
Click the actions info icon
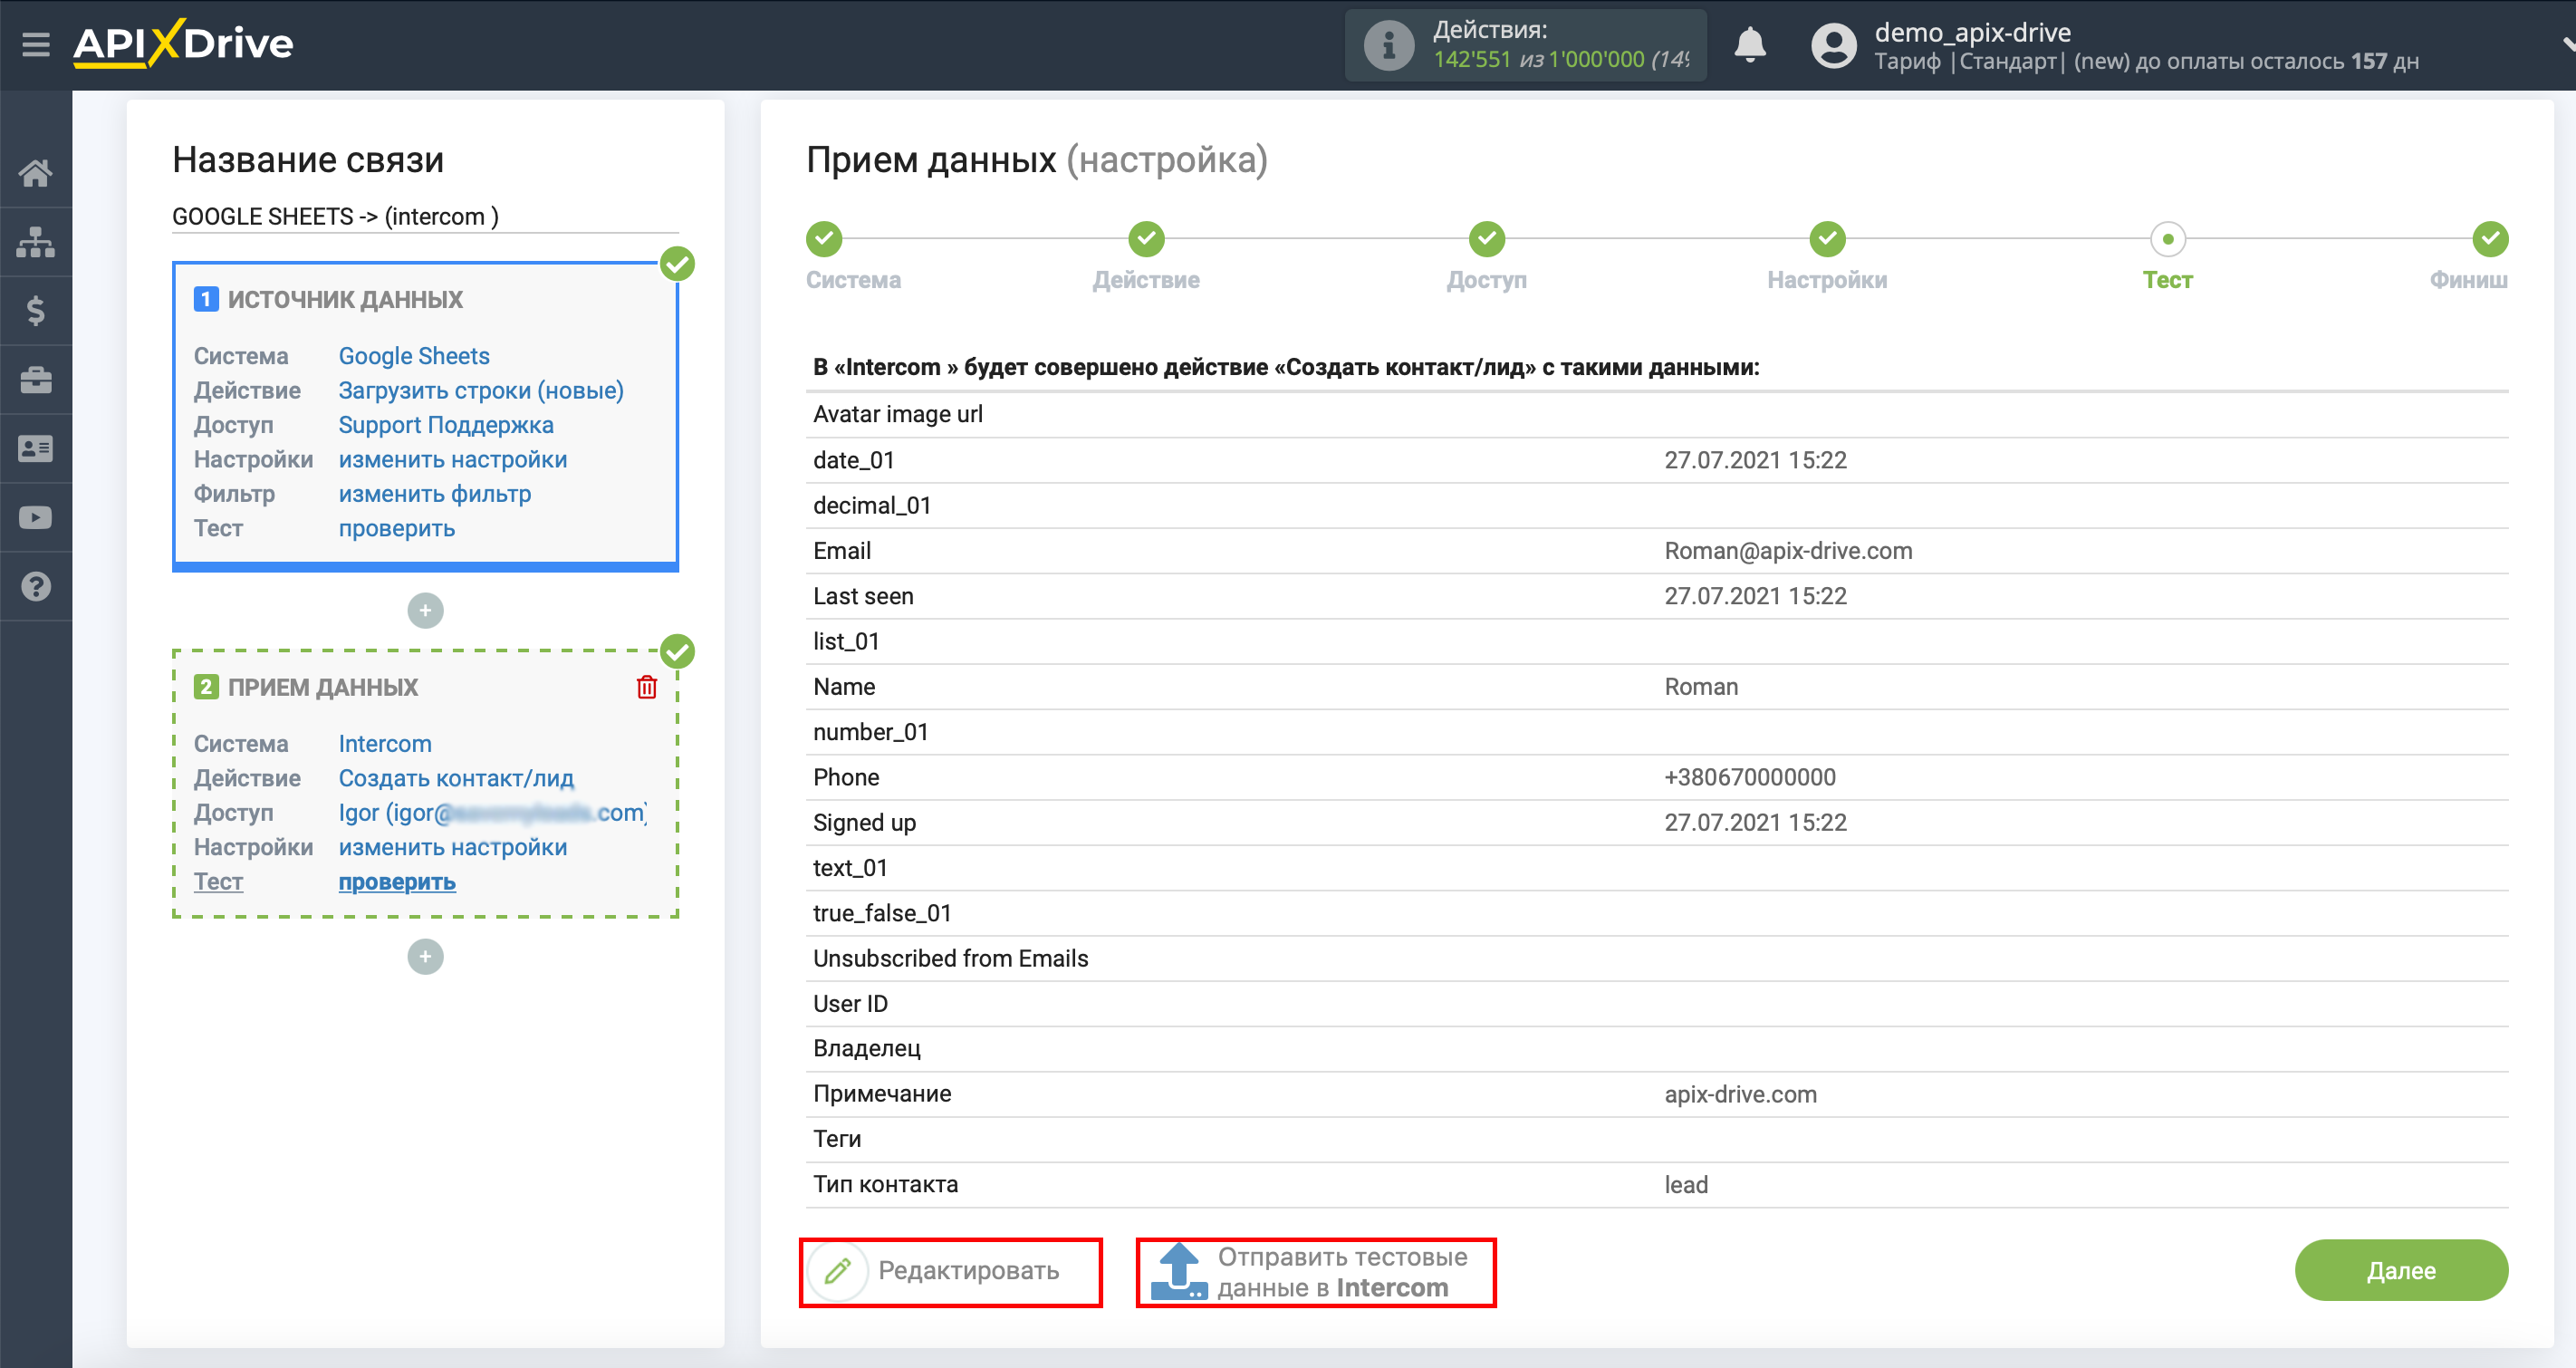pos(1388,45)
